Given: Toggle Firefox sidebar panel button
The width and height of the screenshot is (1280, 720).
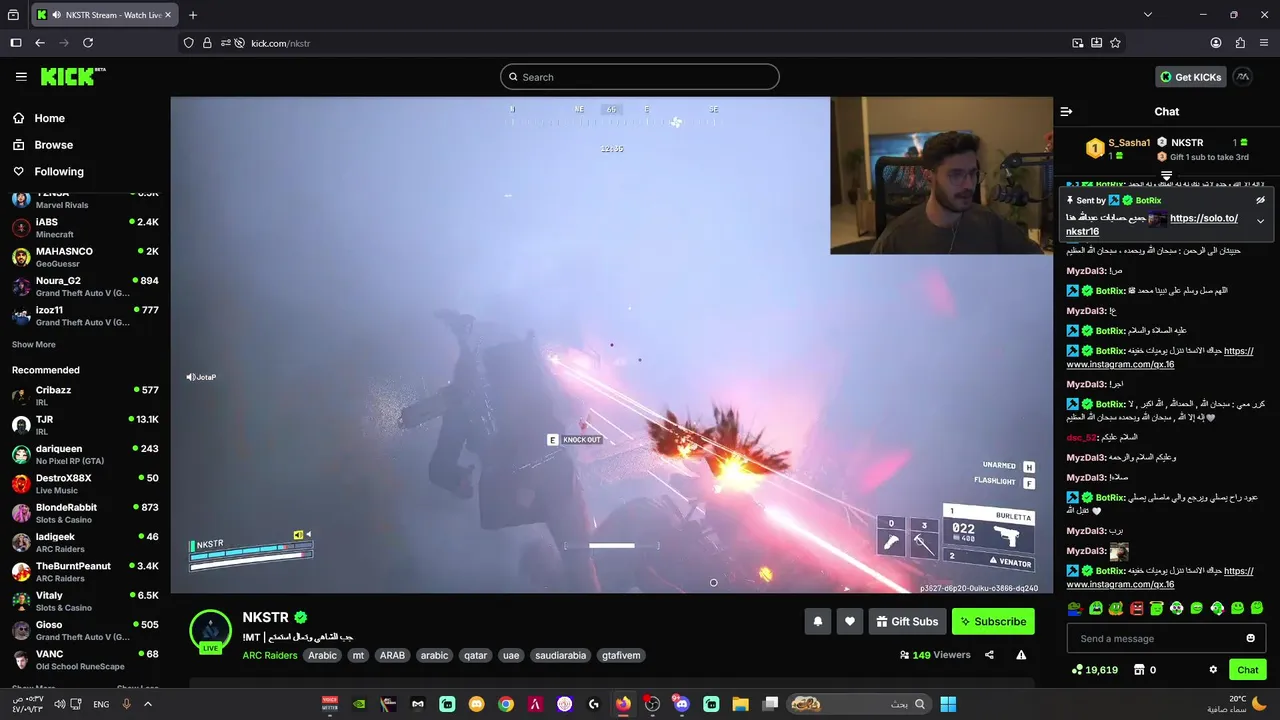Looking at the screenshot, I should click(15, 43).
